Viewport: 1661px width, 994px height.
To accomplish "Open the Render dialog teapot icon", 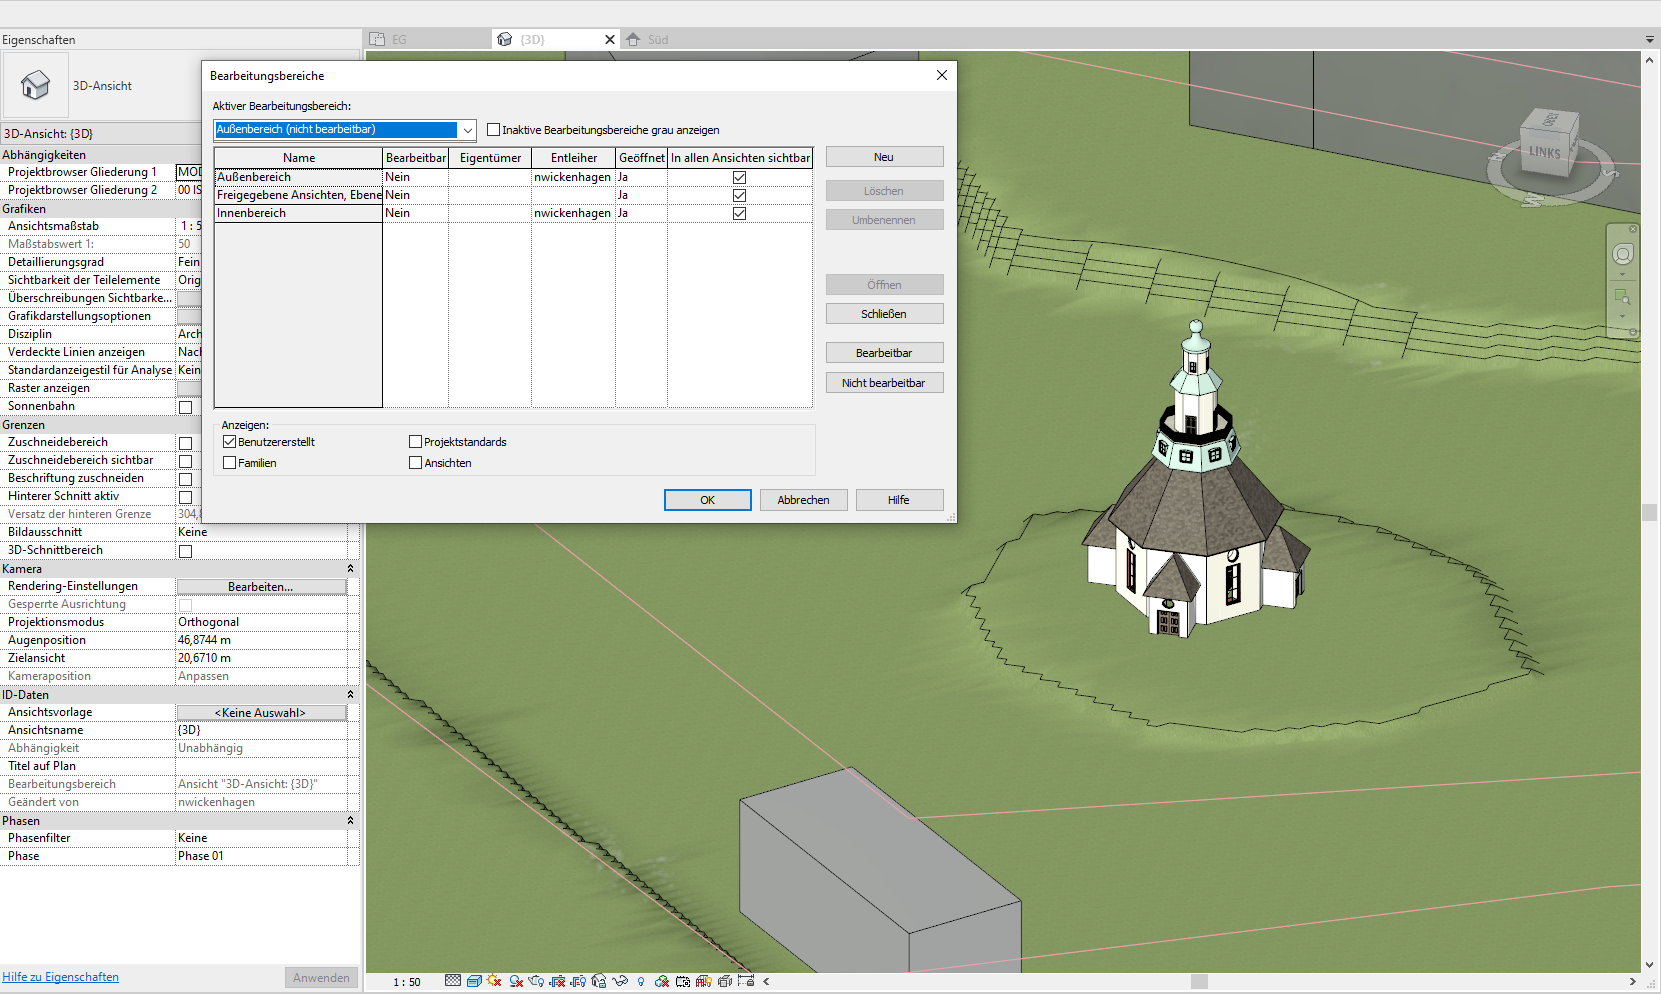I will (536, 981).
